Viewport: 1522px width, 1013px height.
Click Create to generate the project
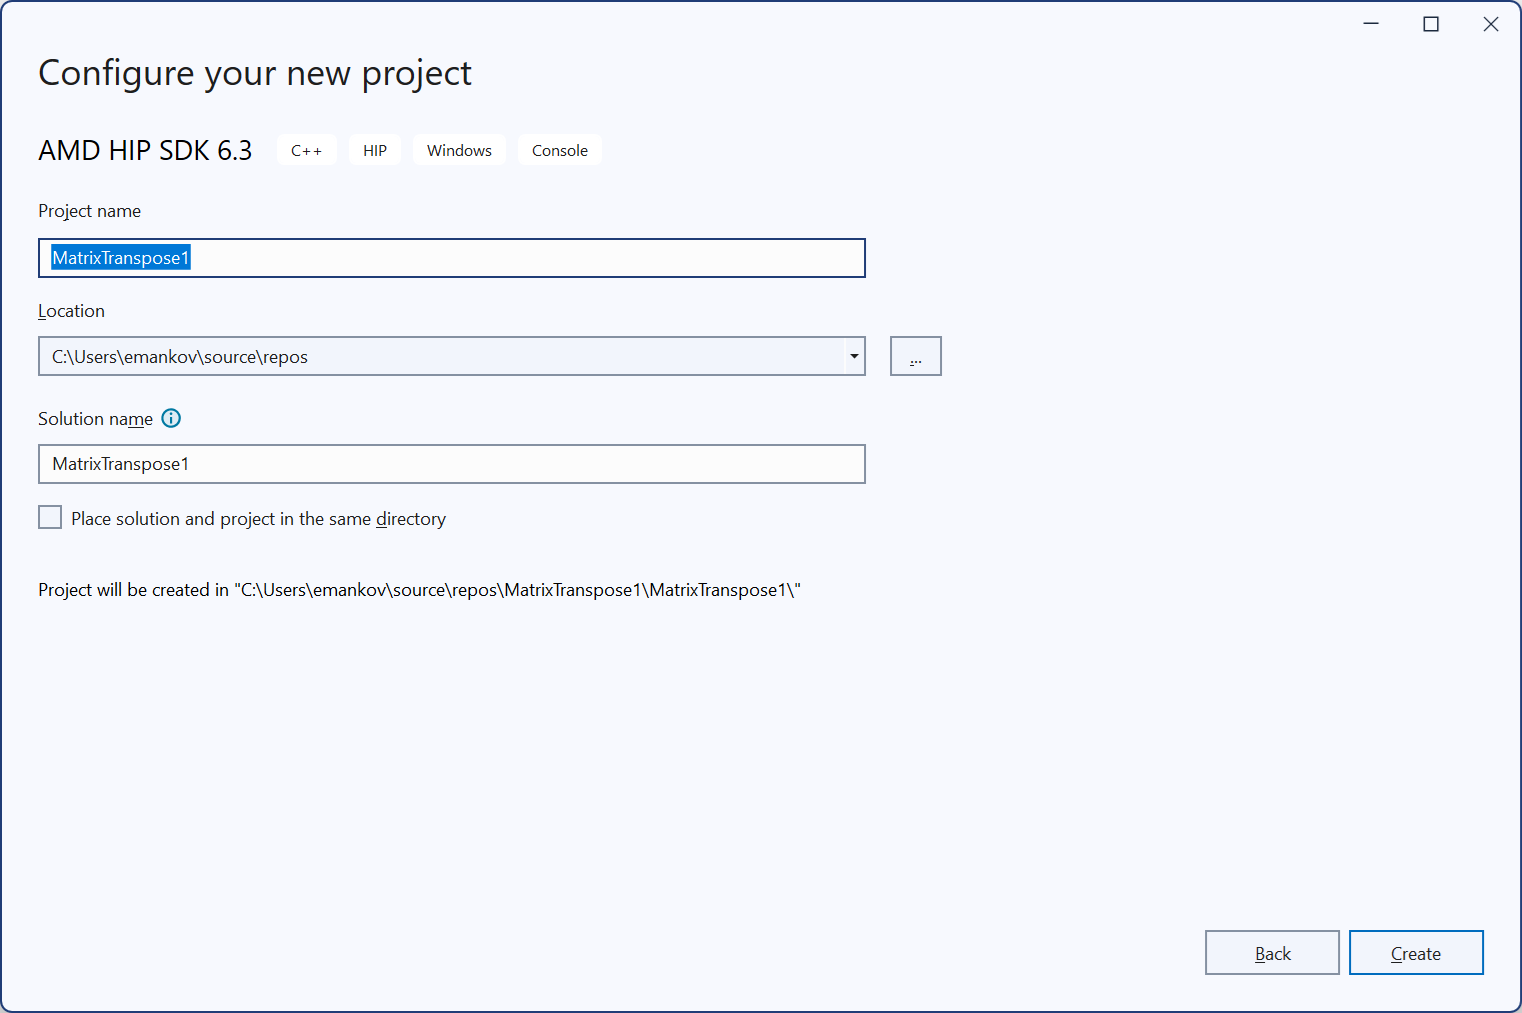[1415, 953]
